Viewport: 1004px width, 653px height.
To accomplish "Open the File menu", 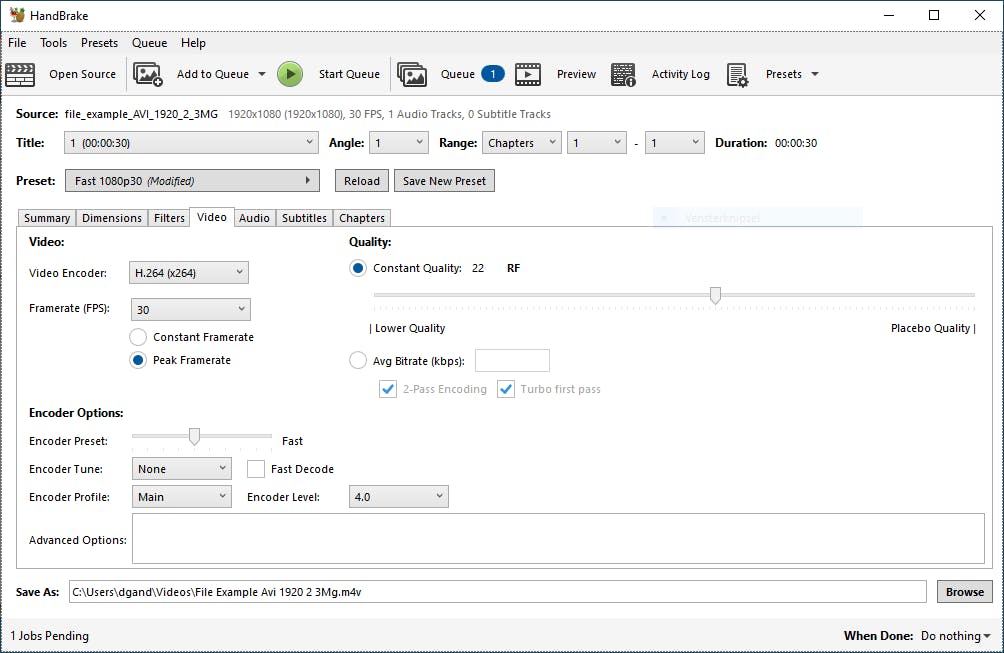I will tap(17, 43).
